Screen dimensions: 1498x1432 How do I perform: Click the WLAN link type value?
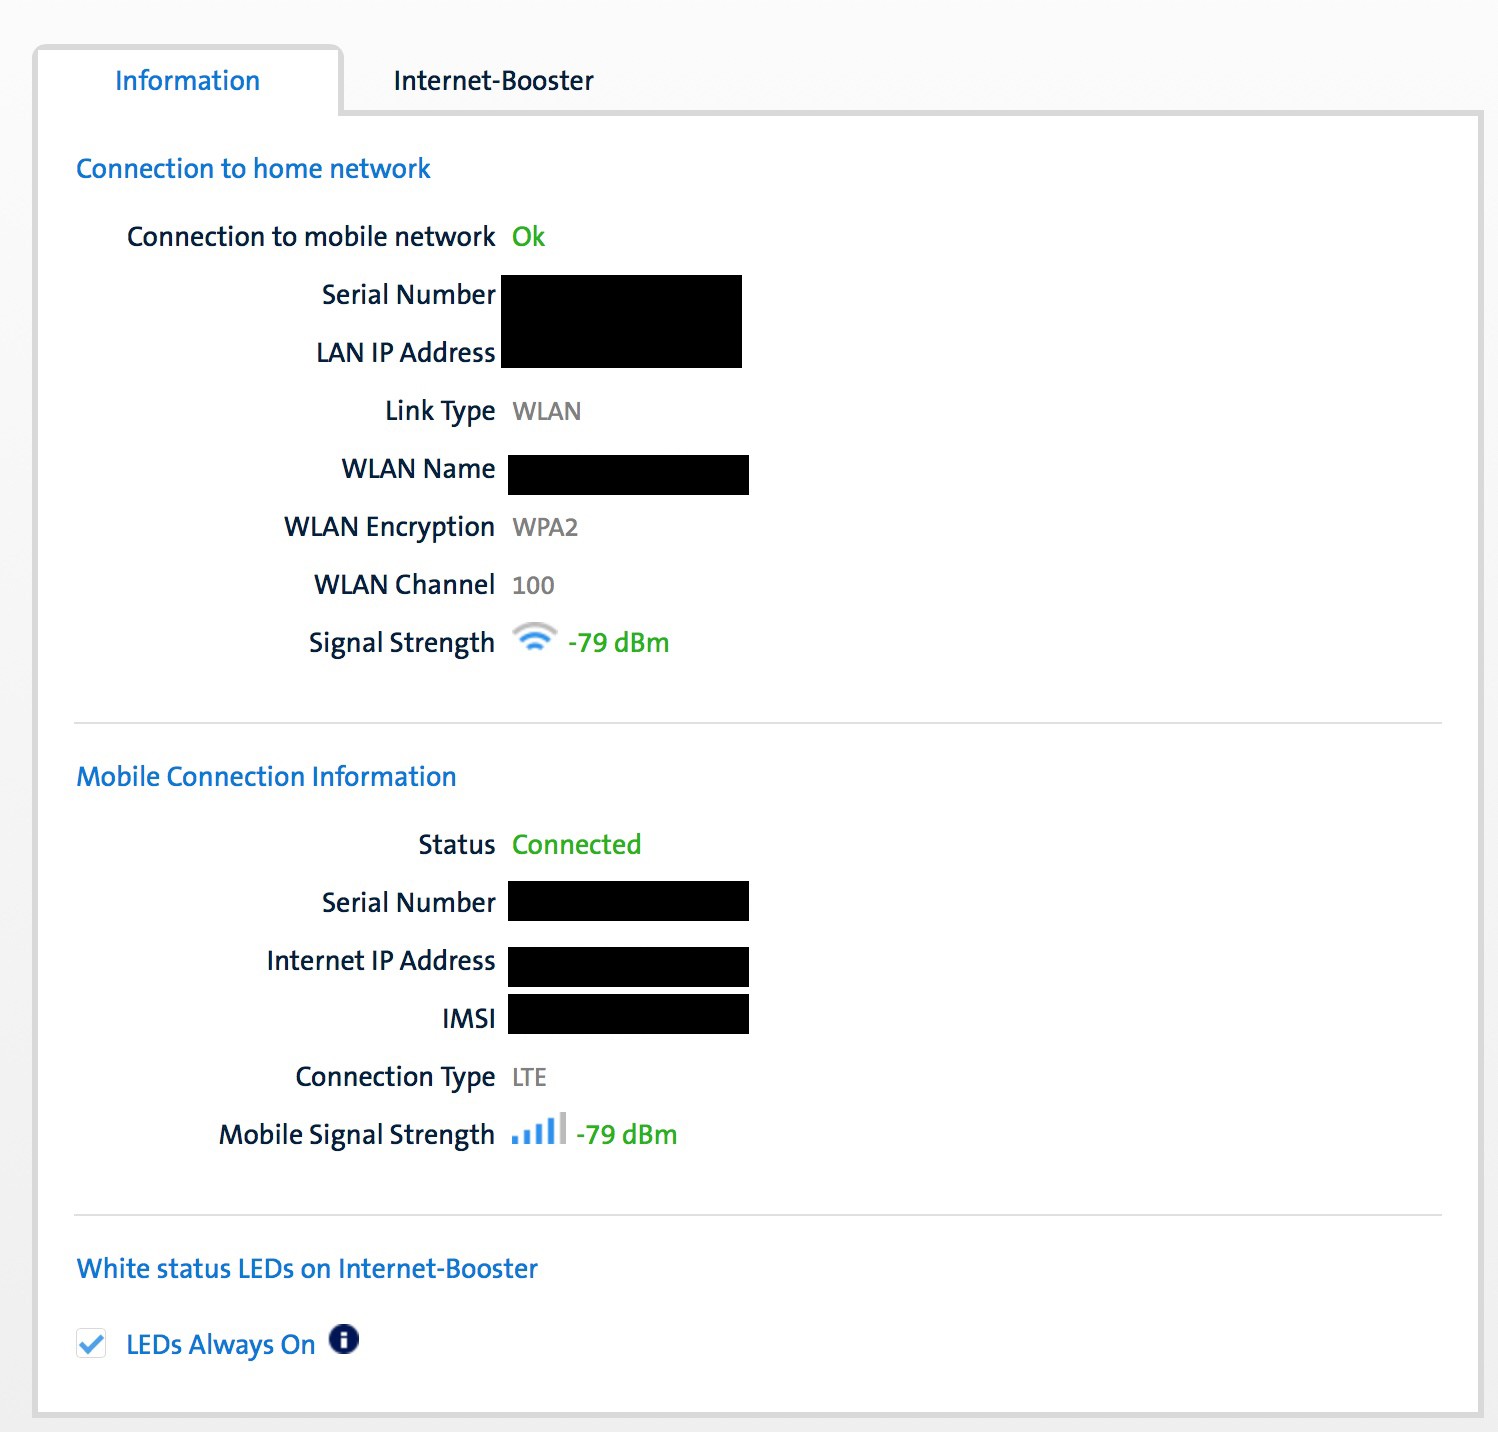tap(546, 411)
